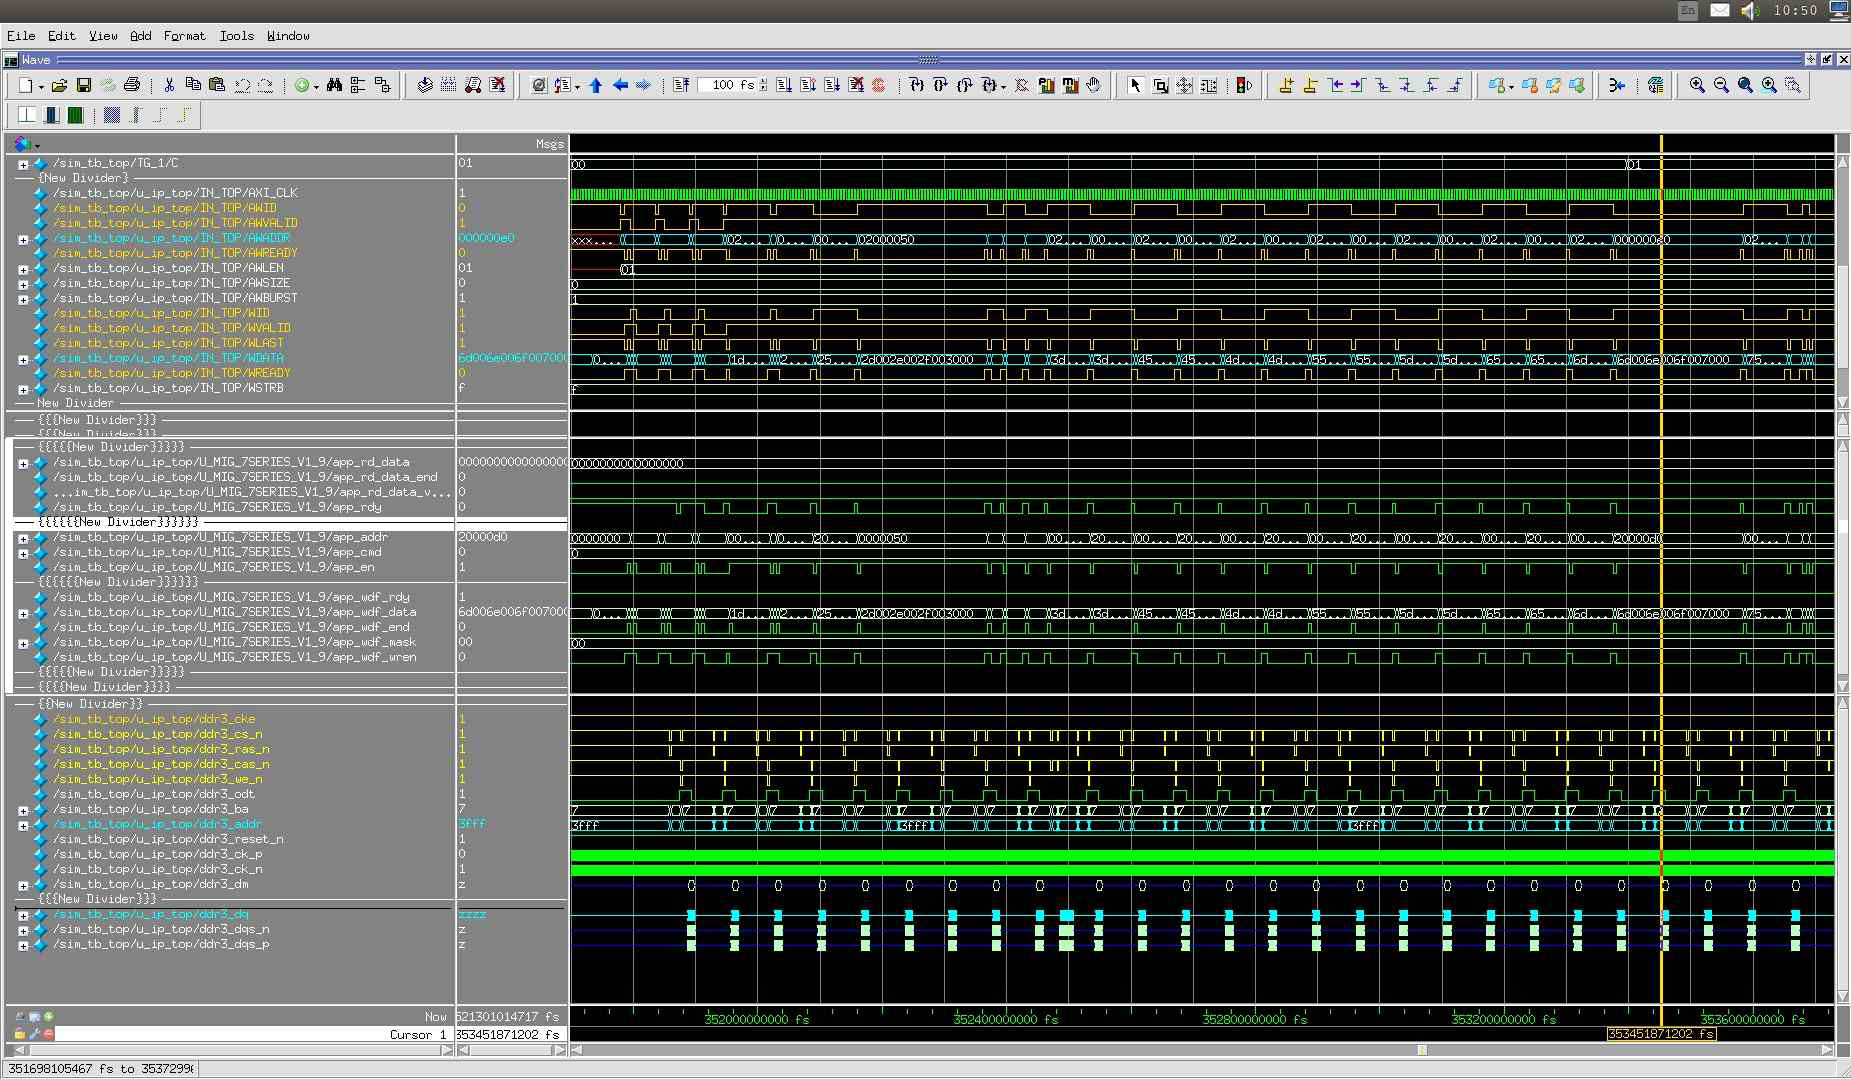
Task: Select the arrow pointer select mode
Action: [x=1135, y=86]
